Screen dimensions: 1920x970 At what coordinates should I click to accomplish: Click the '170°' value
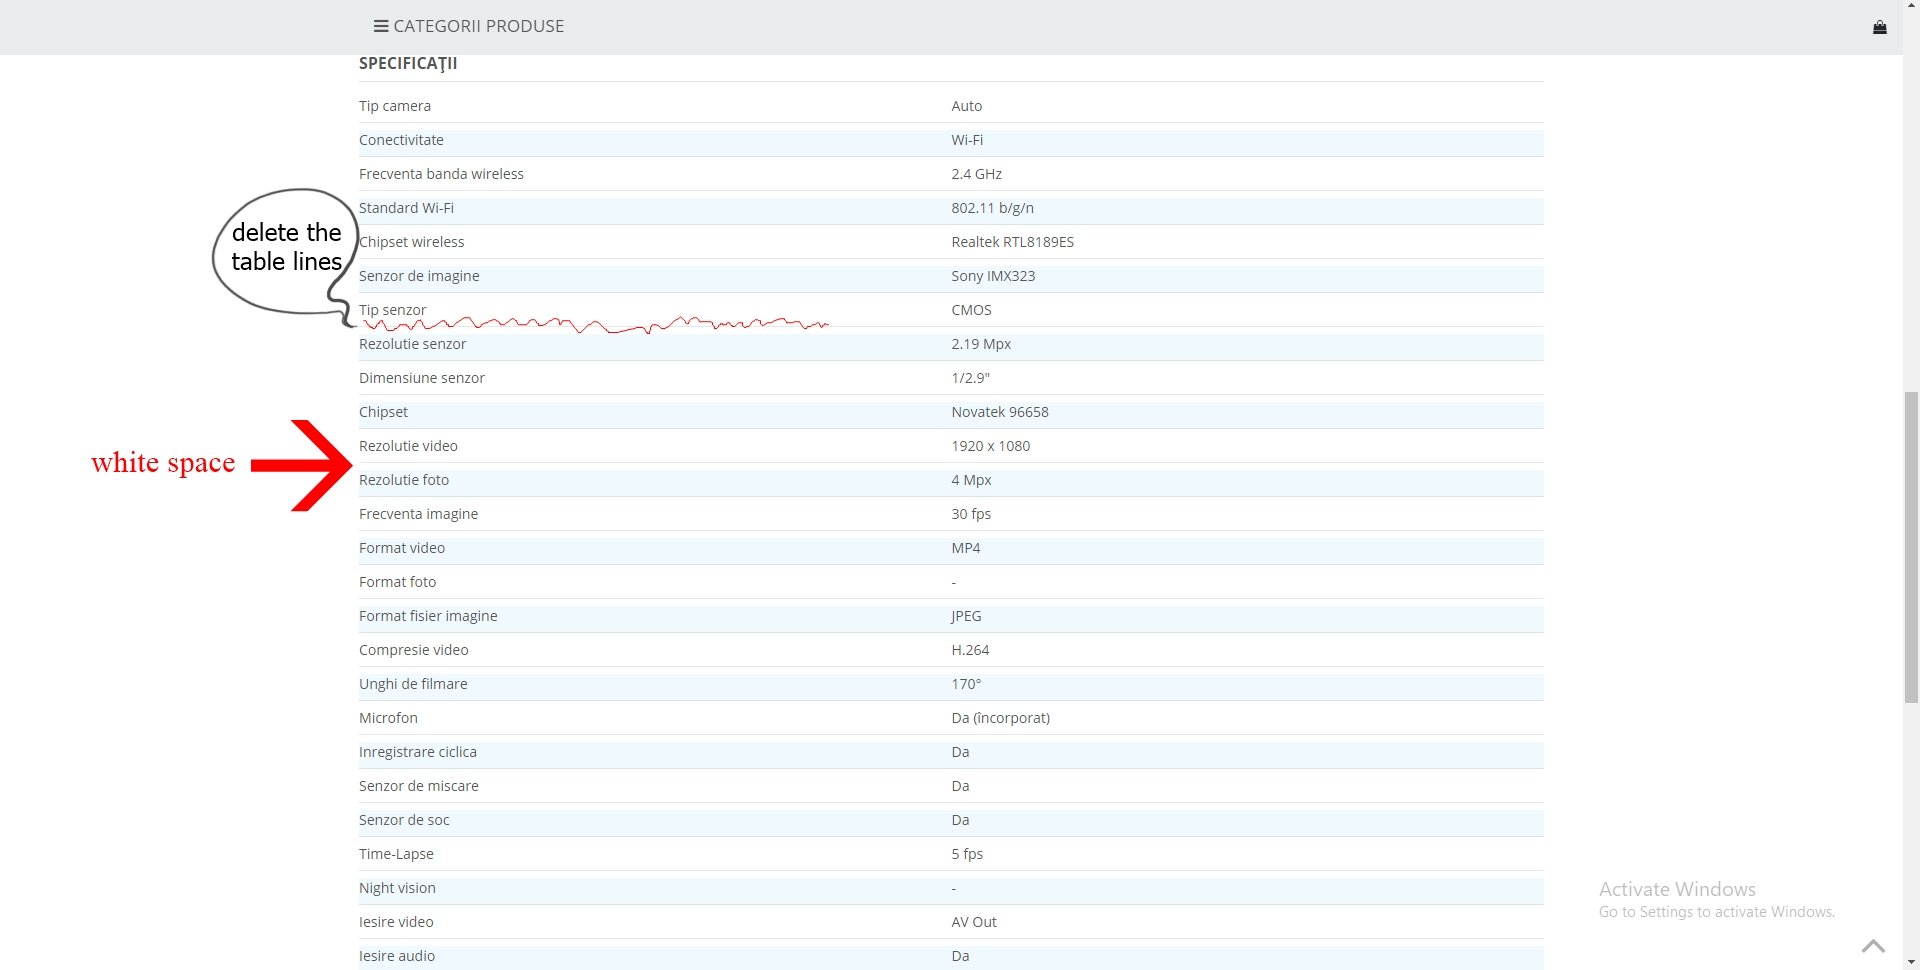point(966,684)
